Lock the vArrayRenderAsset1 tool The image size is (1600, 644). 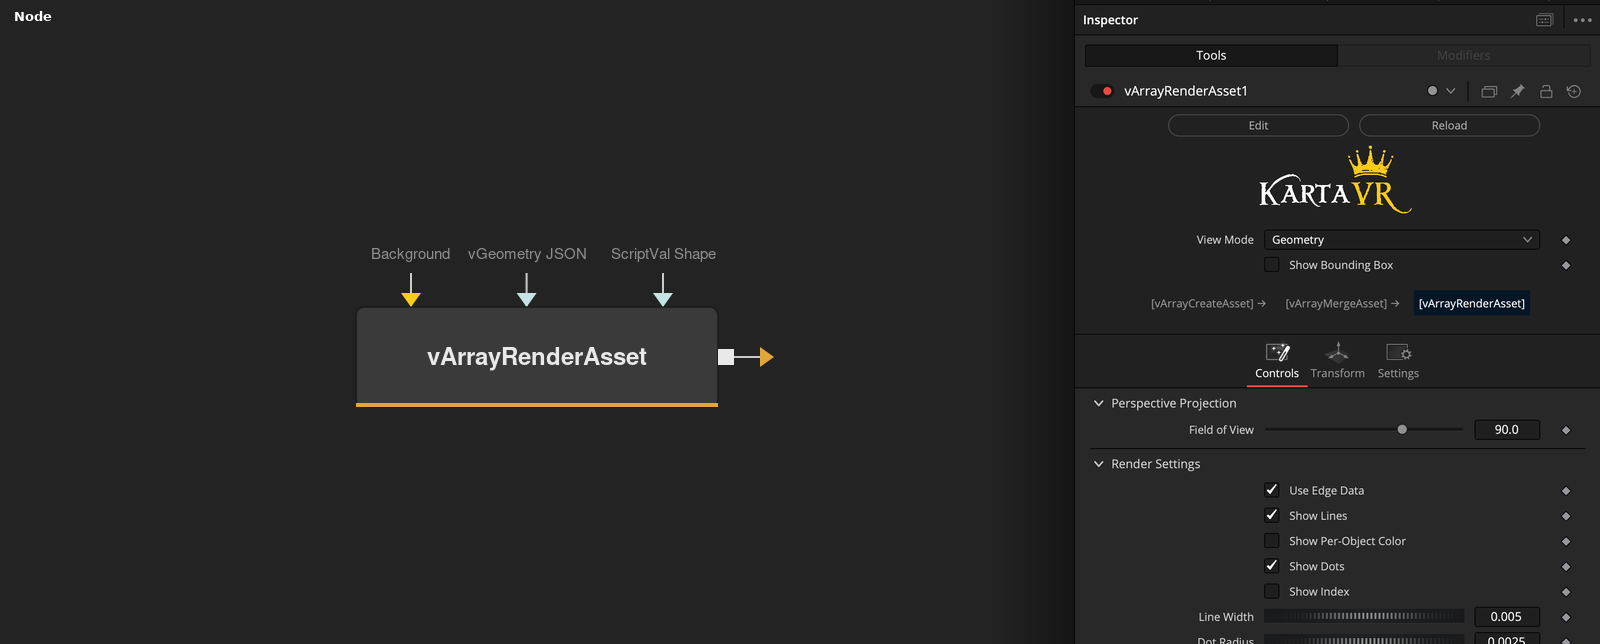1546,91
